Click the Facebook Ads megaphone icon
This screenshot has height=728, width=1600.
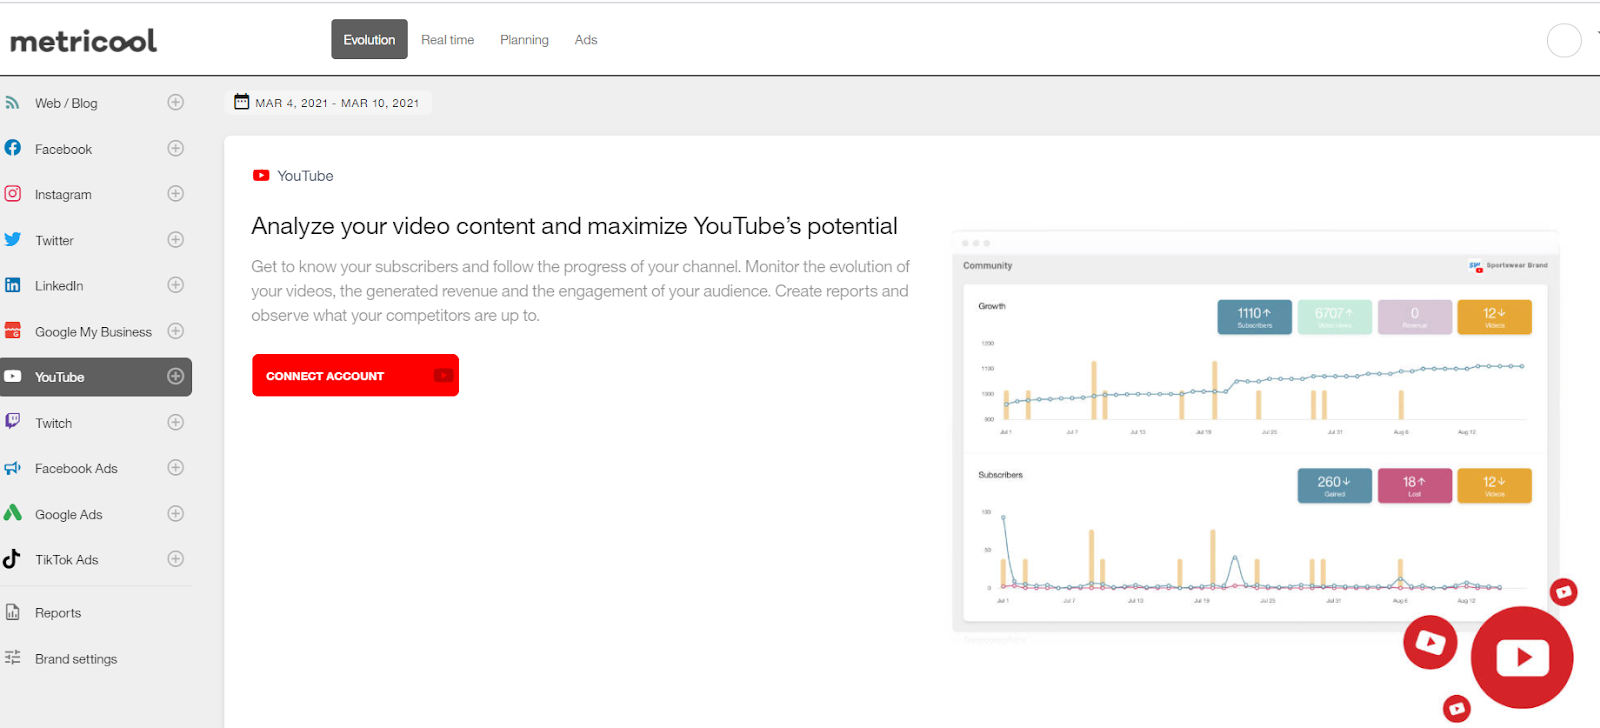point(12,467)
